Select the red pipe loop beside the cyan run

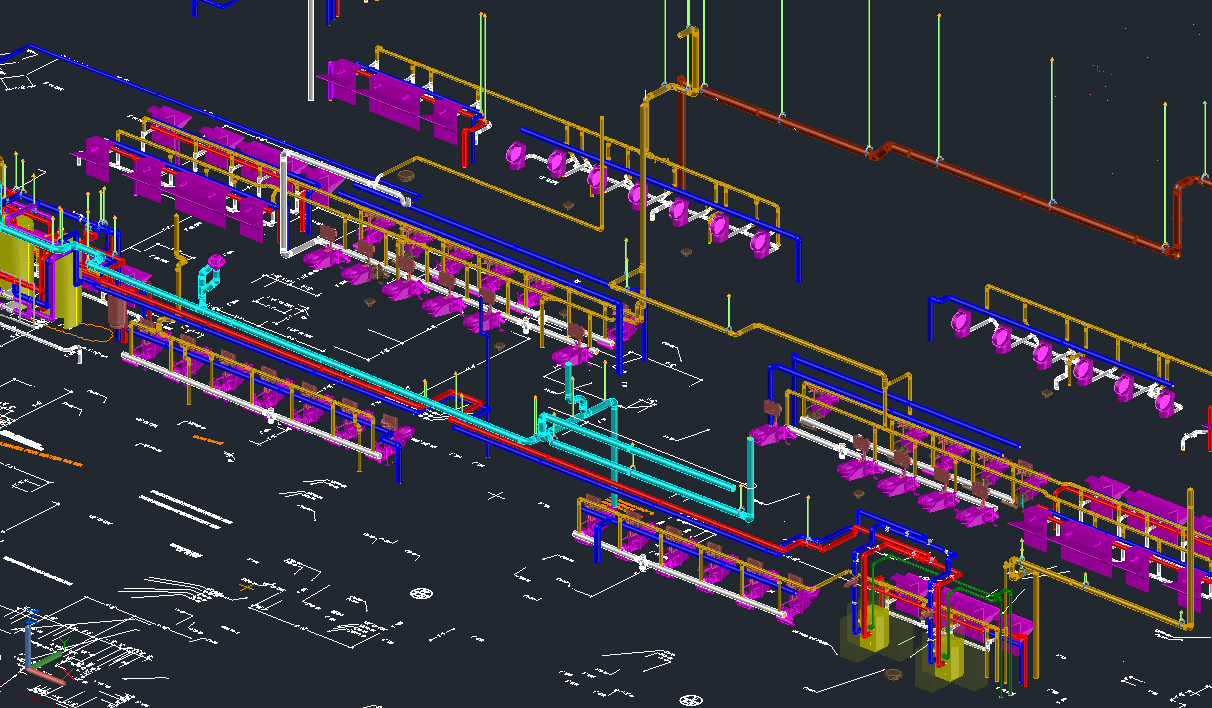pyautogui.click(x=460, y=399)
